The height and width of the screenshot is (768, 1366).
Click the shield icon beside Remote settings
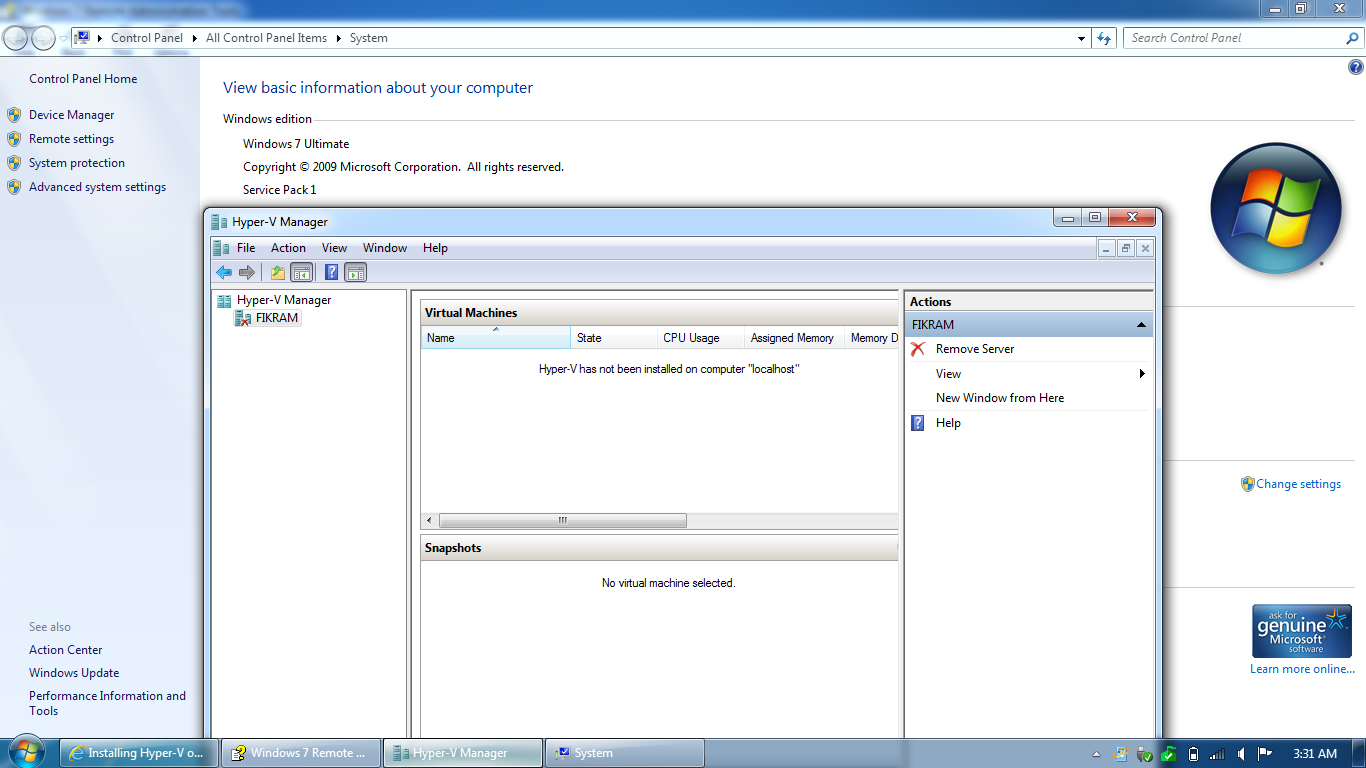pos(14,139)
